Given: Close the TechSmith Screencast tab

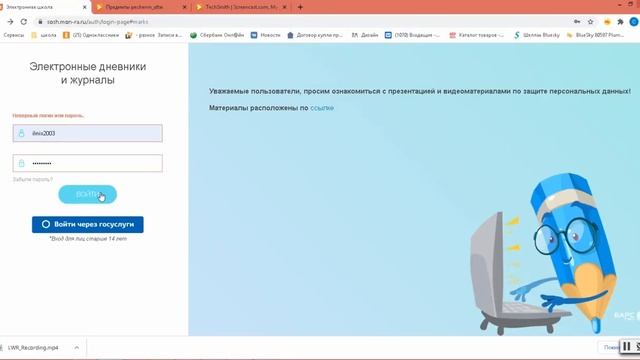Looking at the screenshot, I should coord(284,7).
